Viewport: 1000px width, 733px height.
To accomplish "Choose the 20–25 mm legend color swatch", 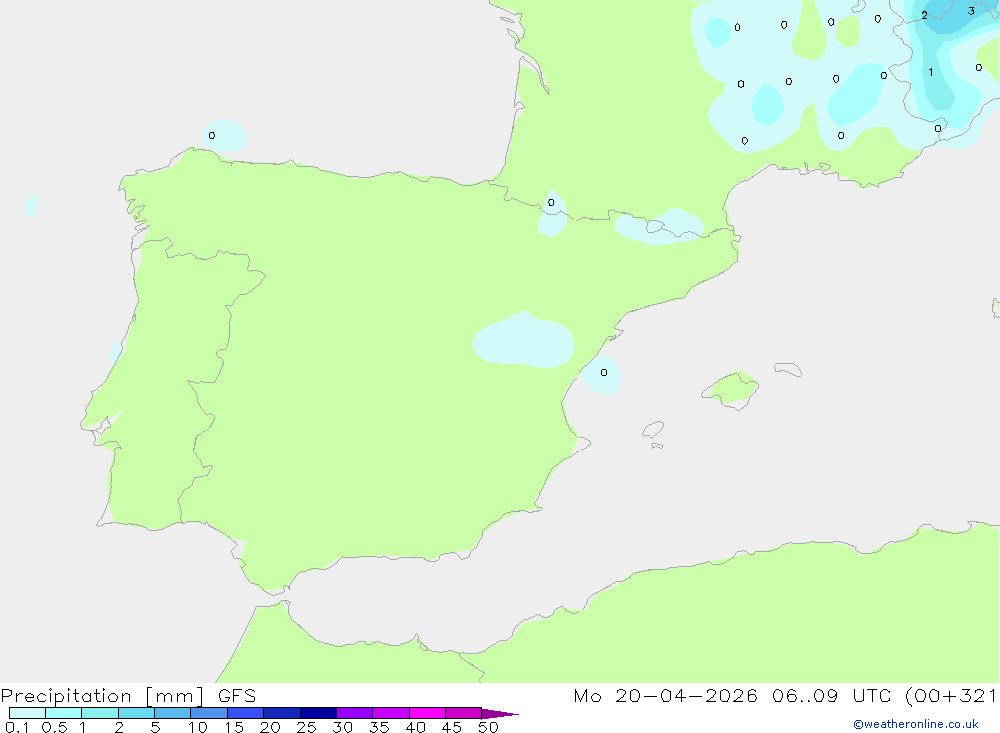I will coord(282,713).
